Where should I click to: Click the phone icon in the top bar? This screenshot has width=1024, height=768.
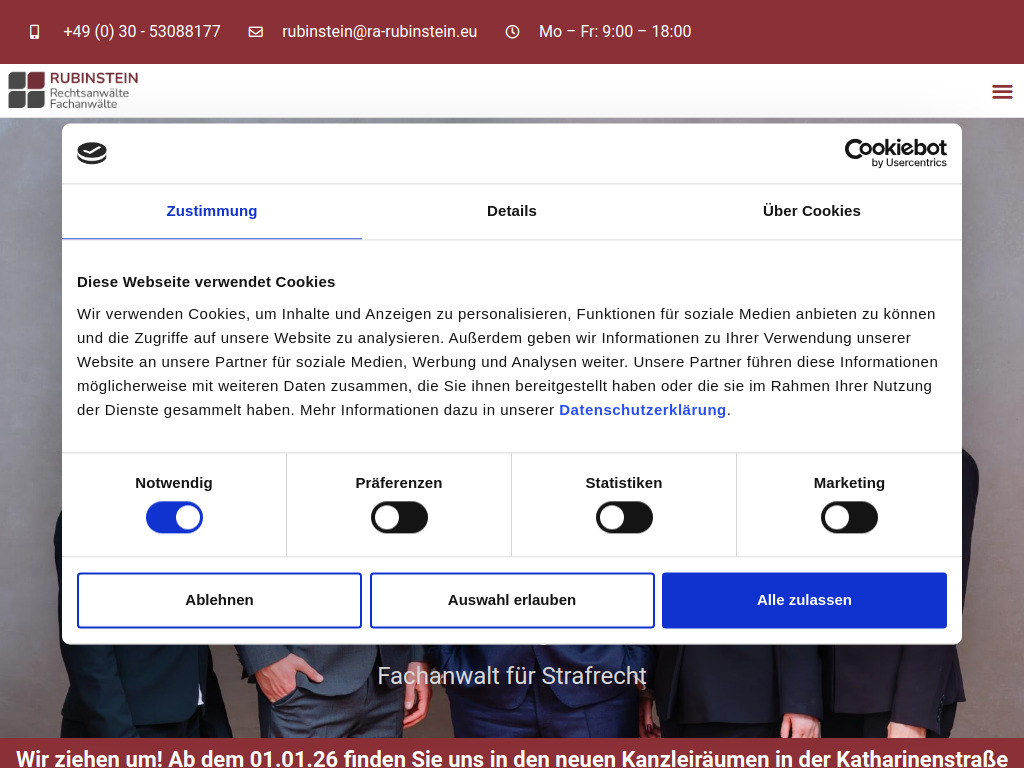35,31
